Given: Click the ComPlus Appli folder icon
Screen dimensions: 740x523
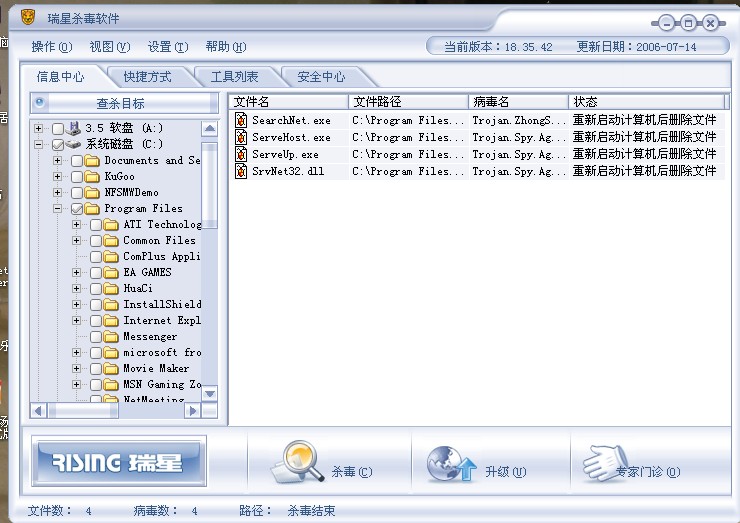Looking at the screenshot, I should pyautogui.click(x=111, y=257).
